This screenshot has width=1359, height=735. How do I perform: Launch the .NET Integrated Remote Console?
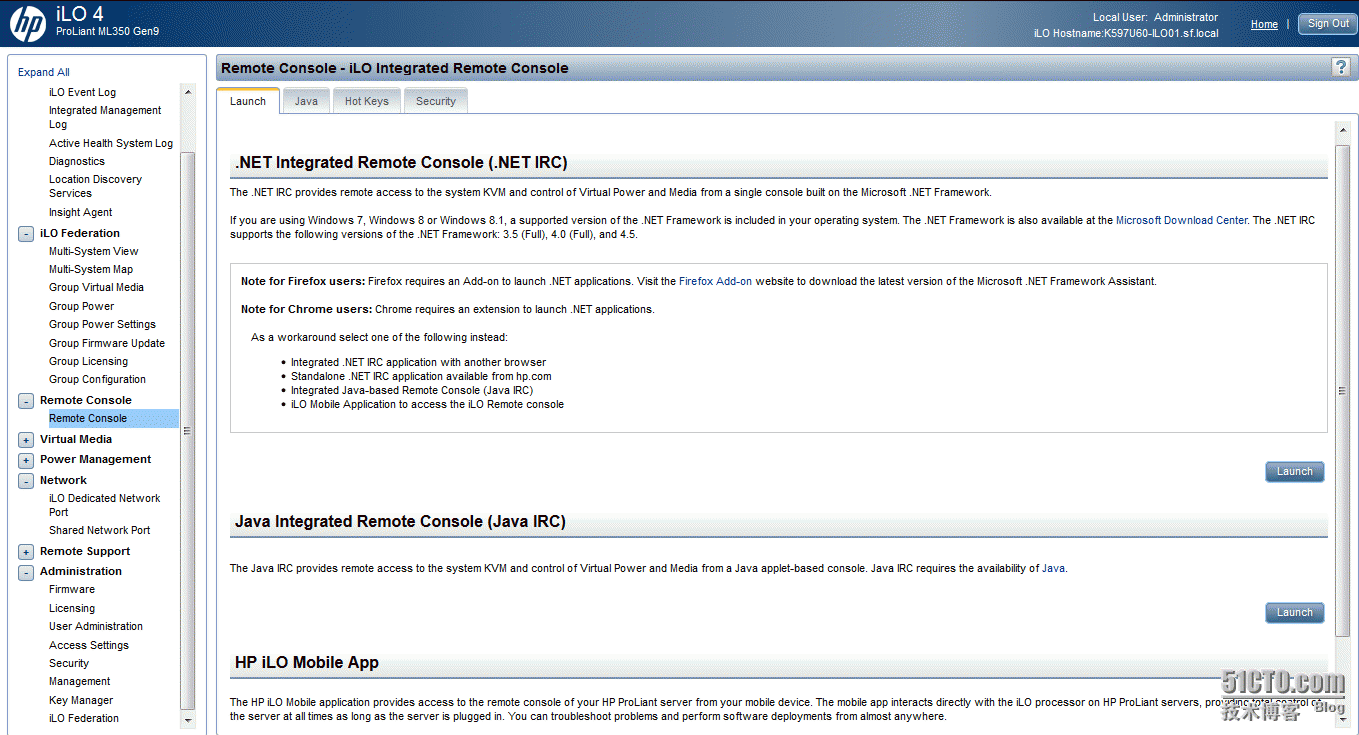click(x=1294, y=472)
